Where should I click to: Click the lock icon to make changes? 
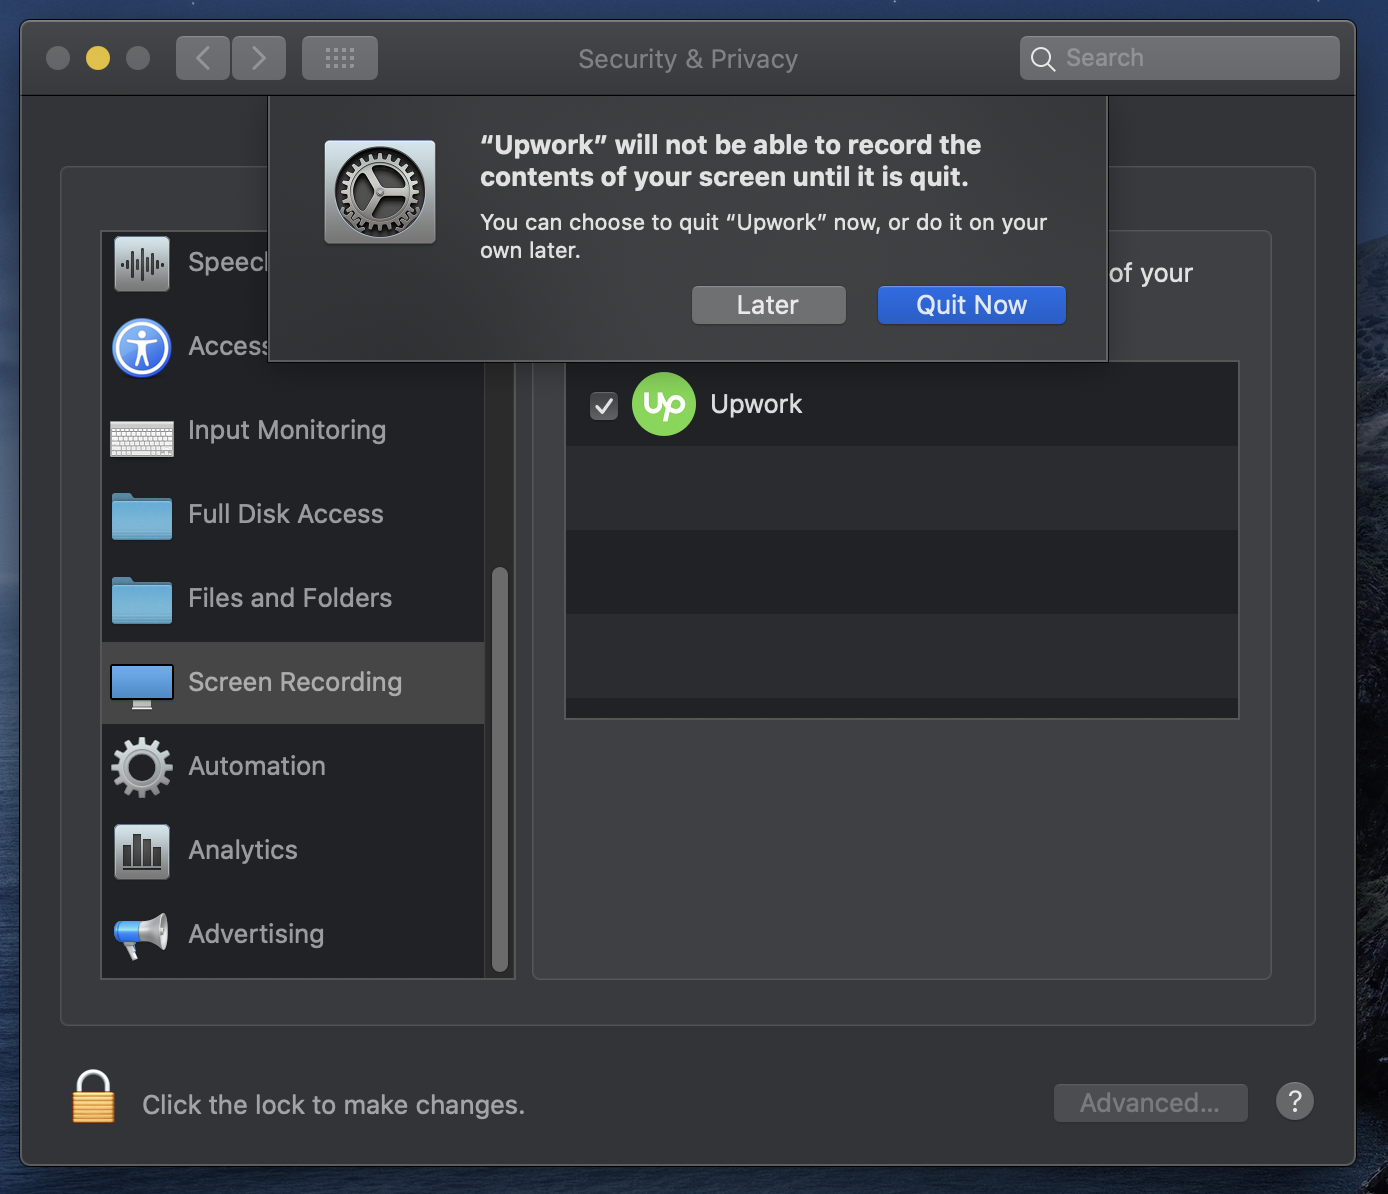pyautogui.click(x=93, y=1098)
